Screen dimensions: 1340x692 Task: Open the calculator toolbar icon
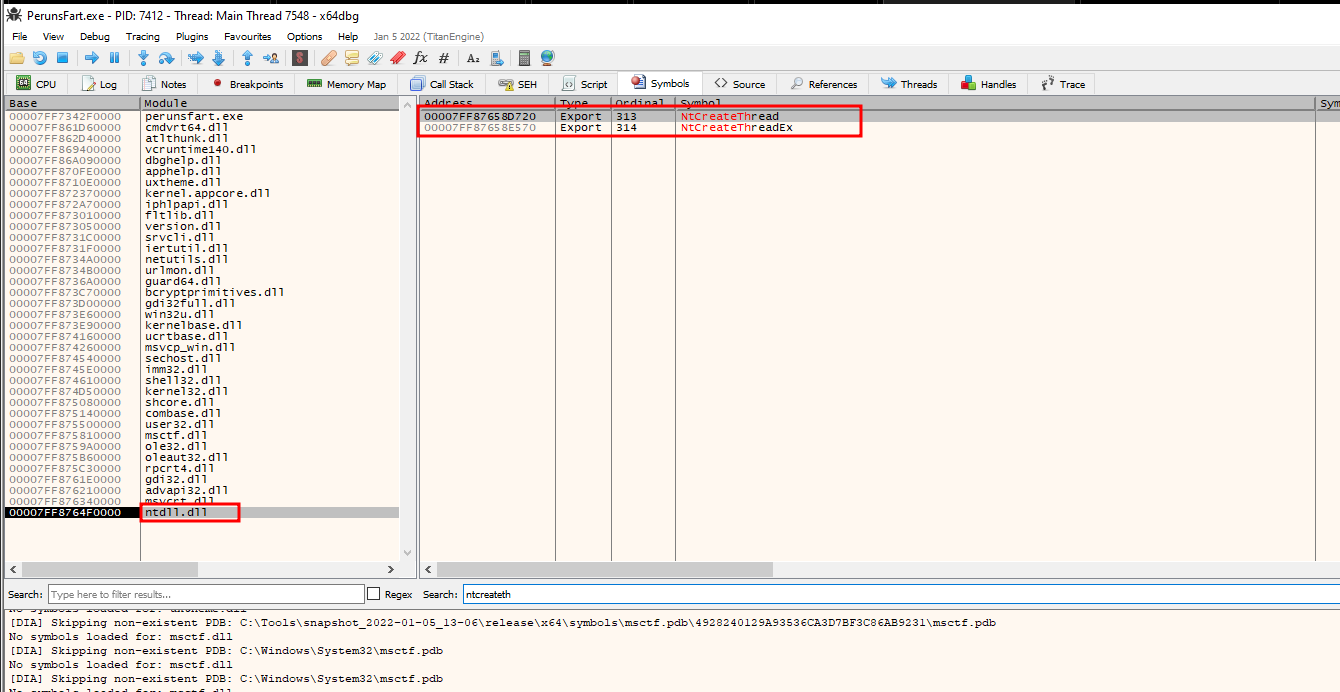pyautogui.click(x=524, y=58)
